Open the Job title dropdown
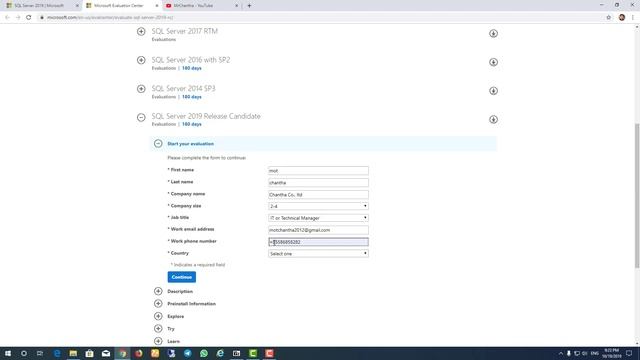This screenshot has height=360, width=640. coord(318,218)
